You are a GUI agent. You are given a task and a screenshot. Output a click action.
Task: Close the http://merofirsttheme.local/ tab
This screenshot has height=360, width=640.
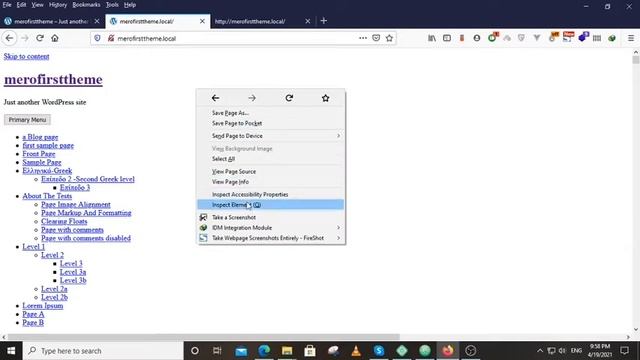pos(307,21)
